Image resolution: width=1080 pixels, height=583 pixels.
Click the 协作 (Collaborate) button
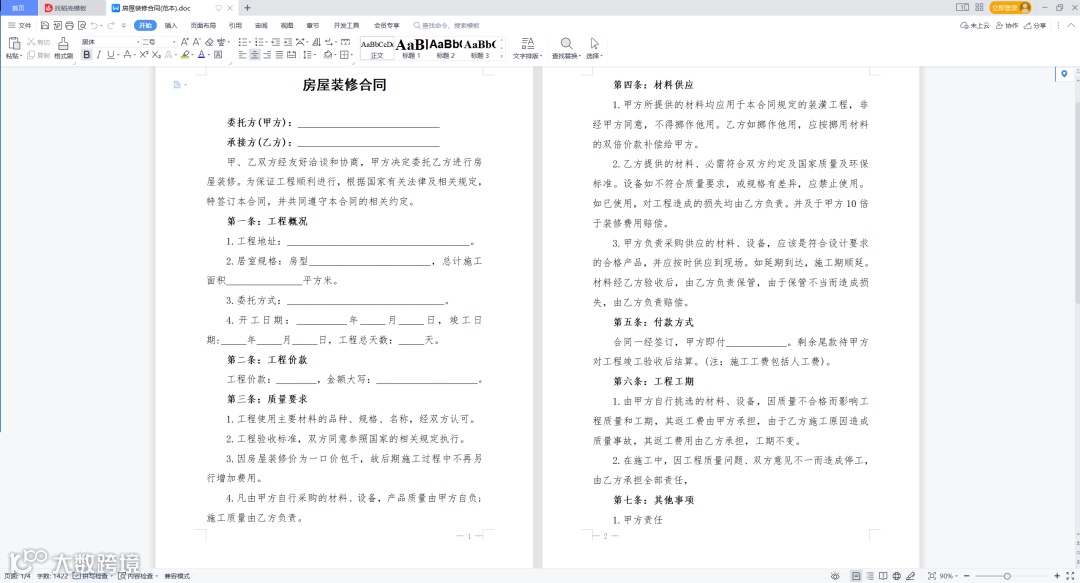1007,25
